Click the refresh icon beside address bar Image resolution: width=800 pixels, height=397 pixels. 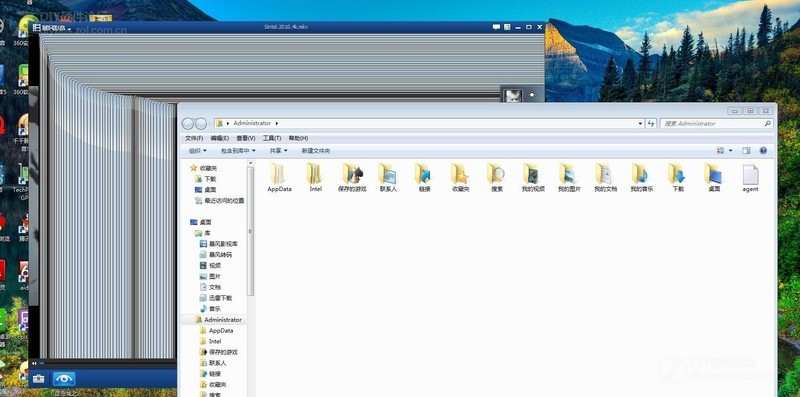(651, 123)
